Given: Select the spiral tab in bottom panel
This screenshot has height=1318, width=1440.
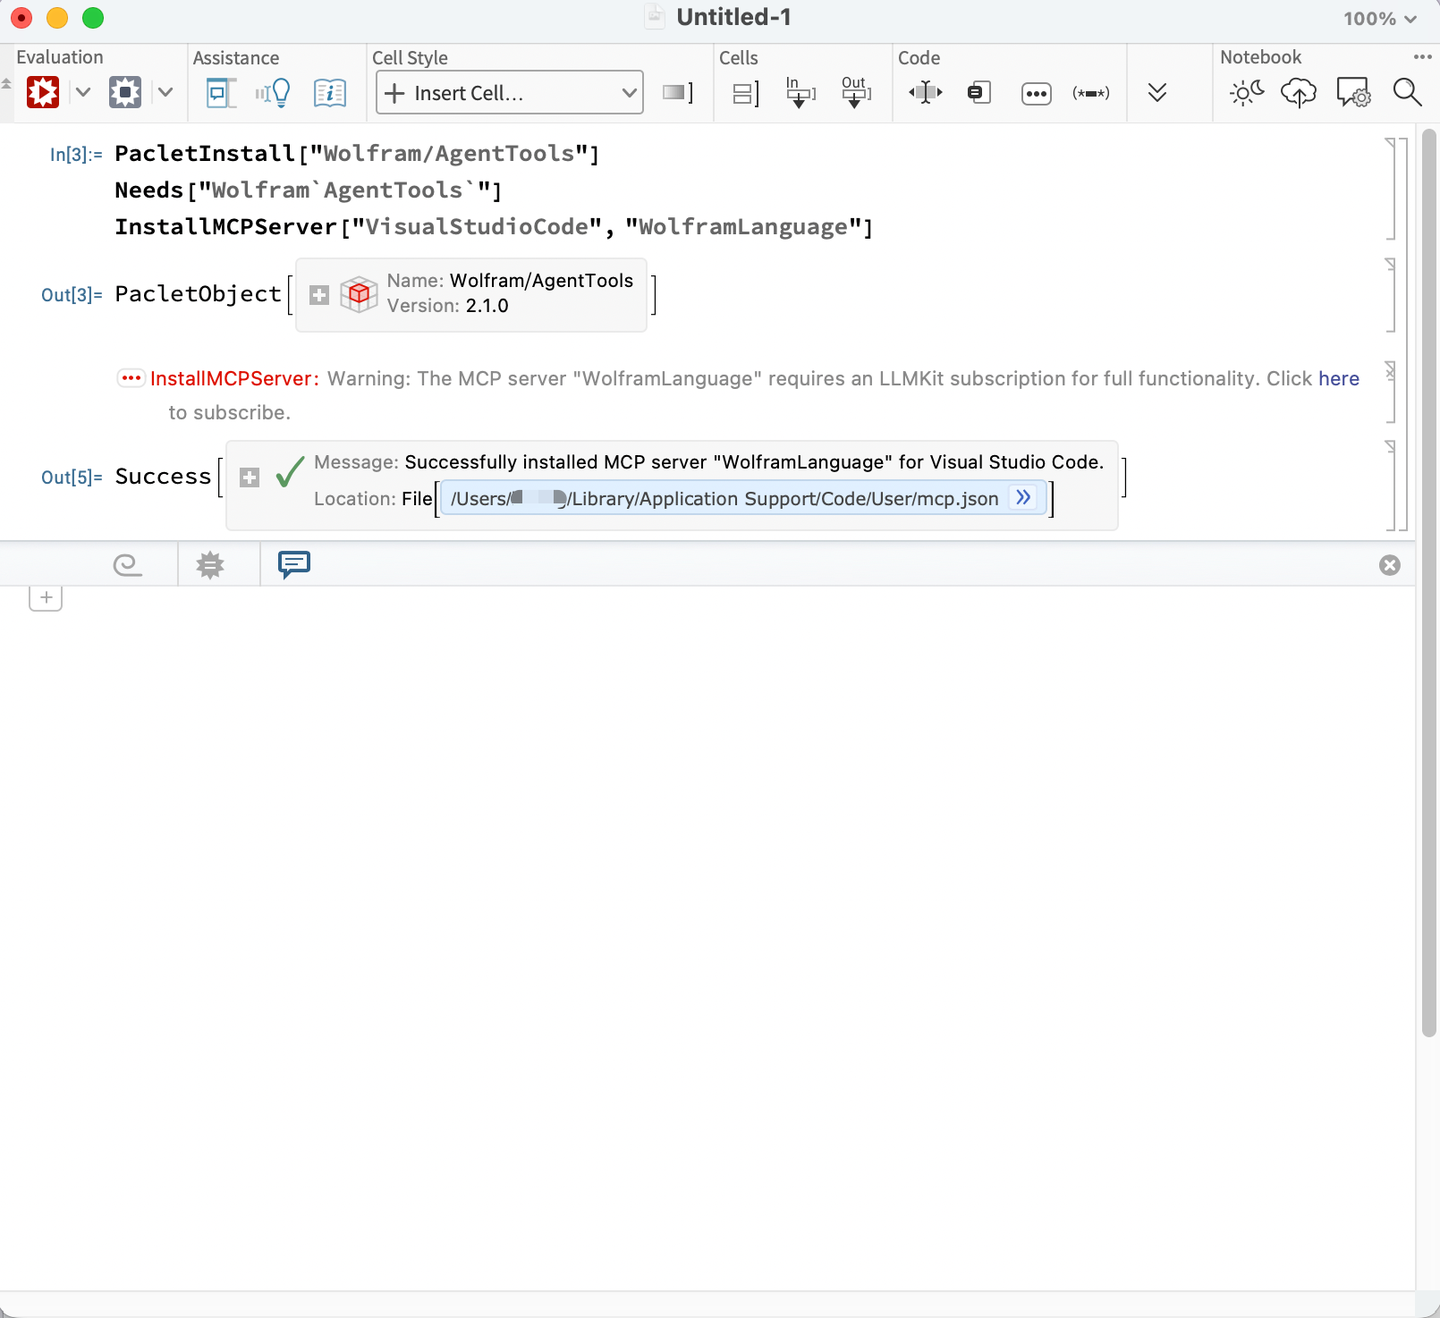Looking at the screenshot, I should coord(127,565).
